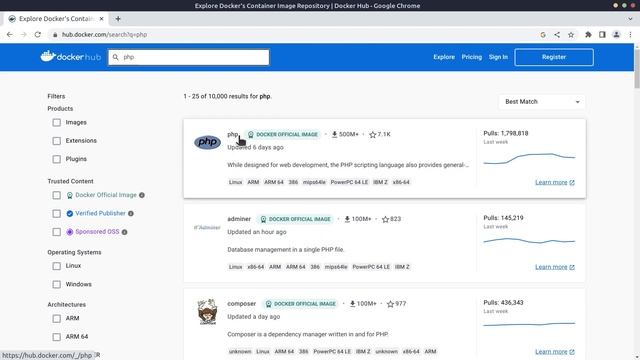Open the Chrome three-dot menu
The height and width of the screenshot is (360, 640).
coord(630,35)
